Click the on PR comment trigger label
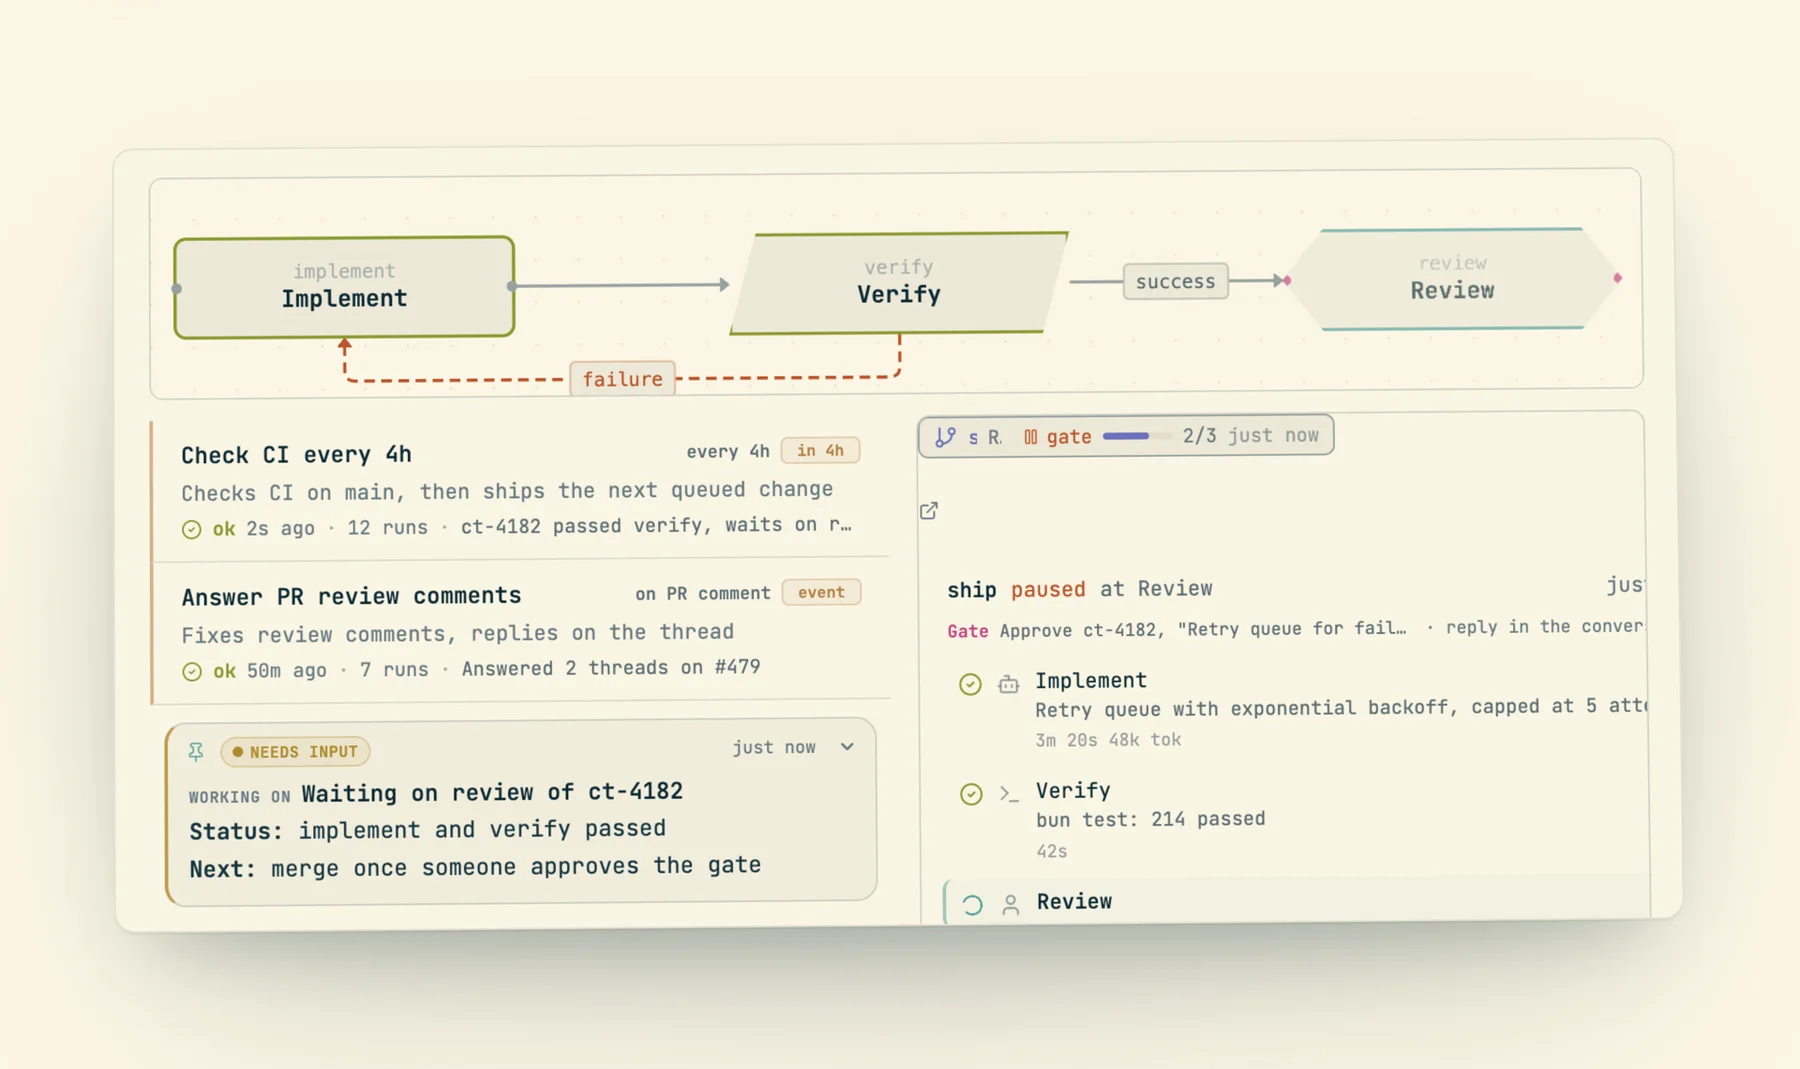Image resolution: width=1800 pixels, height=1069 pixels. (702, 593)
